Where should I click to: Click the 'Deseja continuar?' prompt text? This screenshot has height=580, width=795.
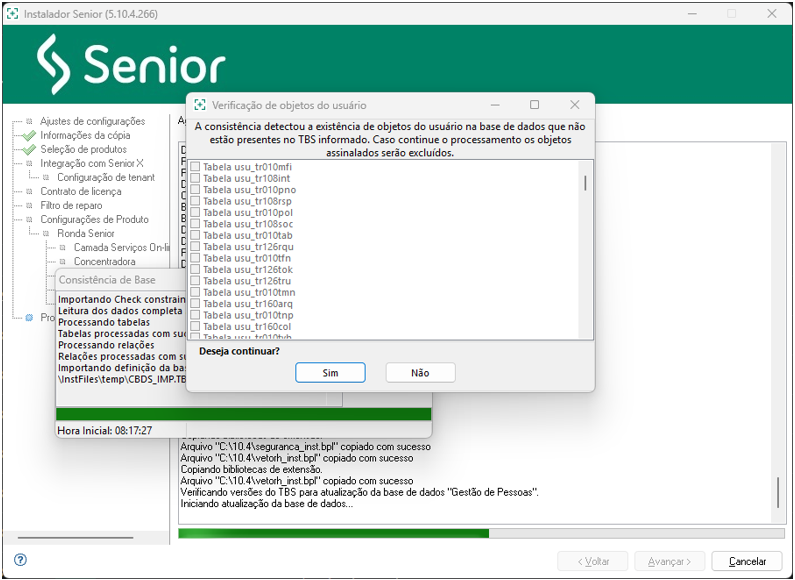coord(239,351)
